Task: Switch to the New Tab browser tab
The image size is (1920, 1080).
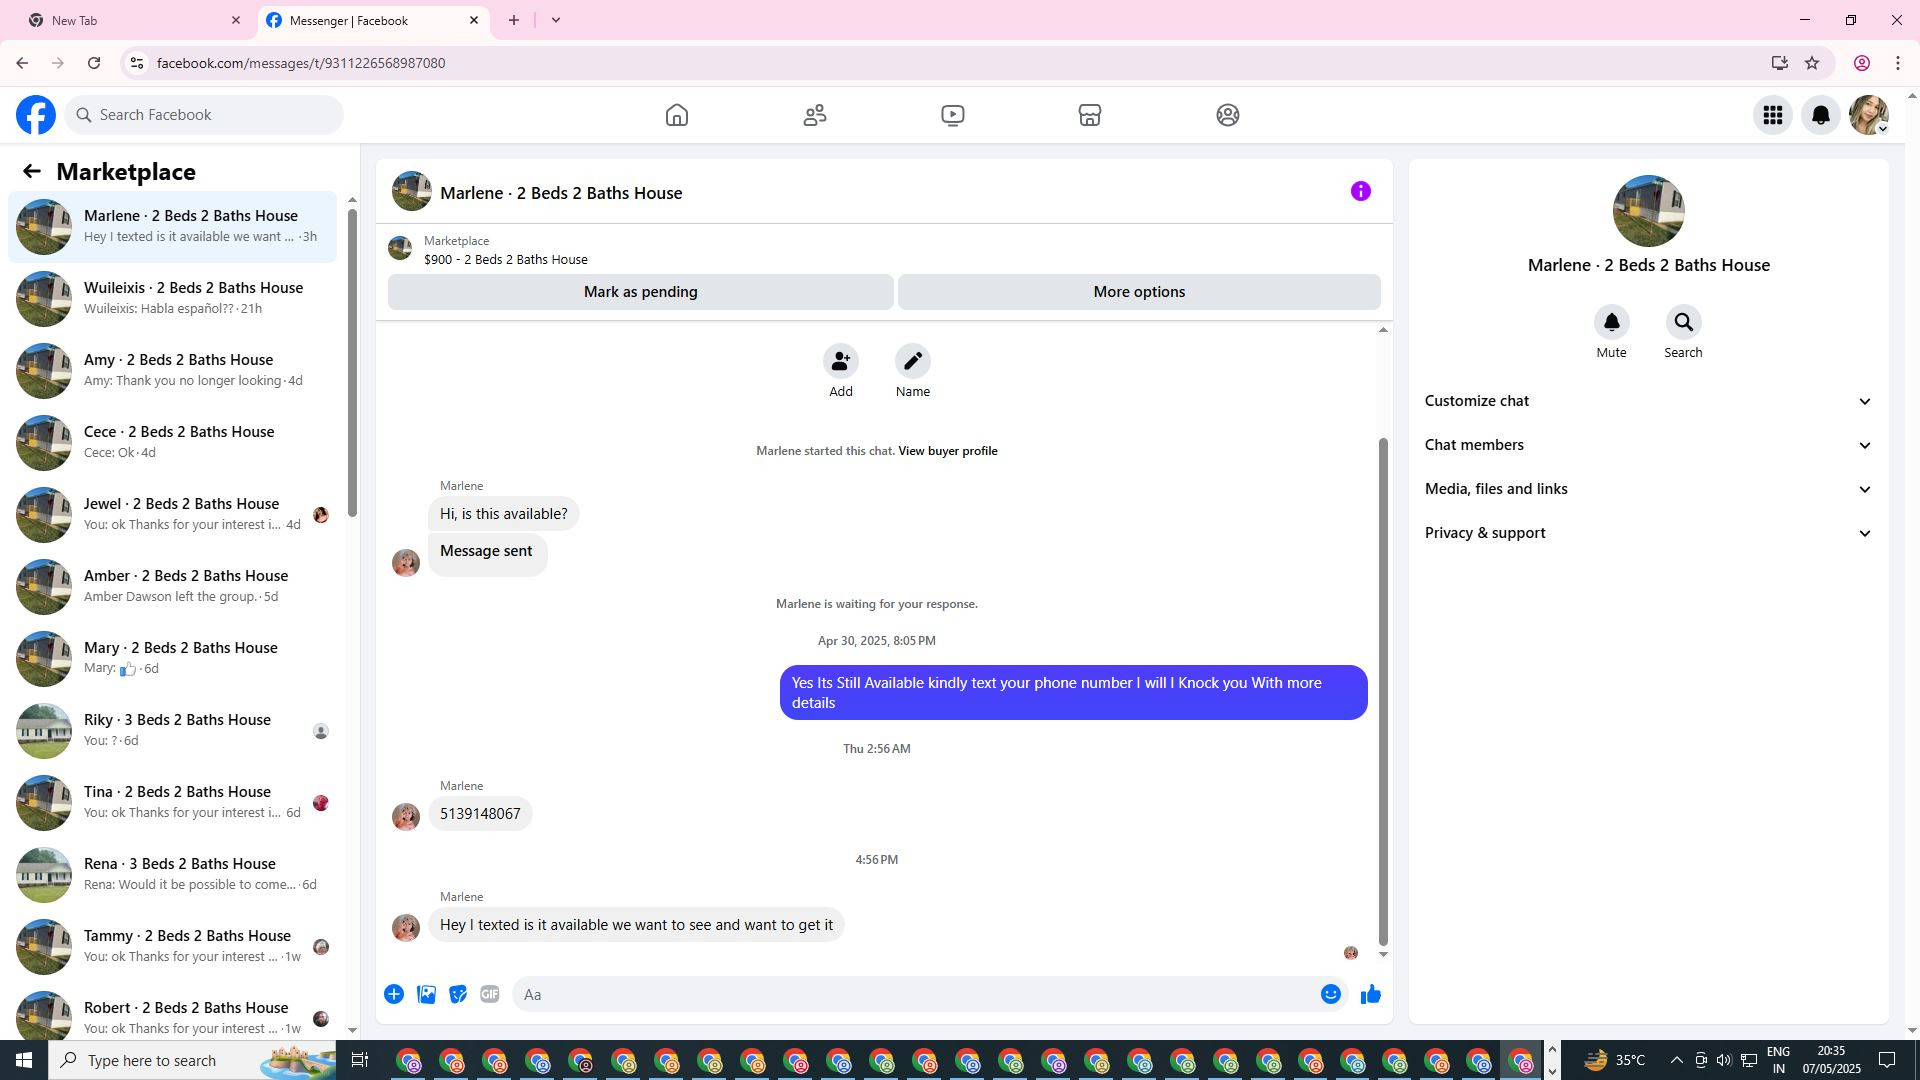Action: (x=130, y=20)
